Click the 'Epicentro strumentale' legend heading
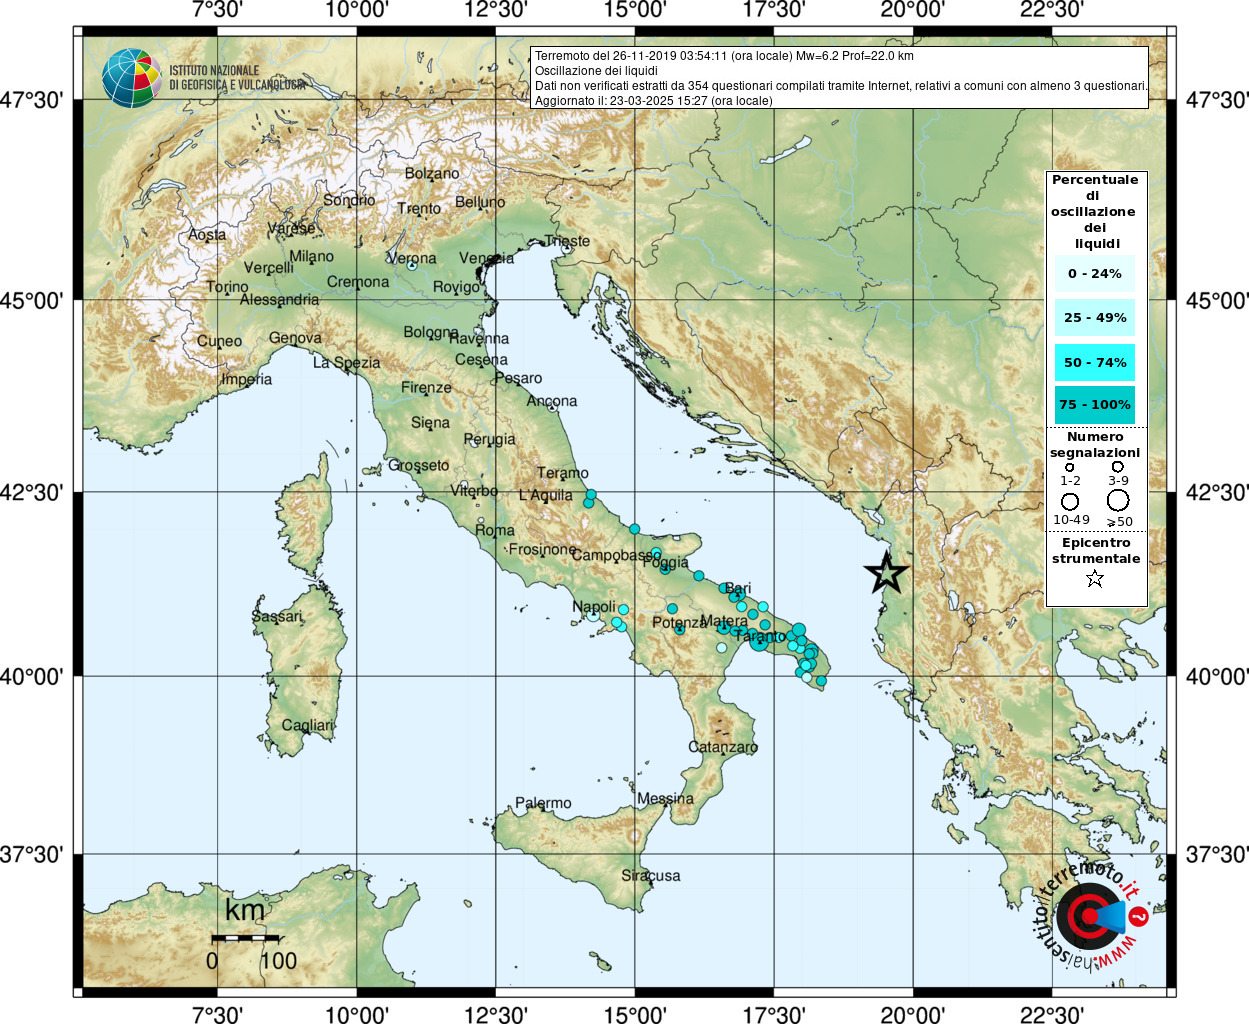The height and width of the screenshot is (1024, 1249). [x=1096, y=551]
